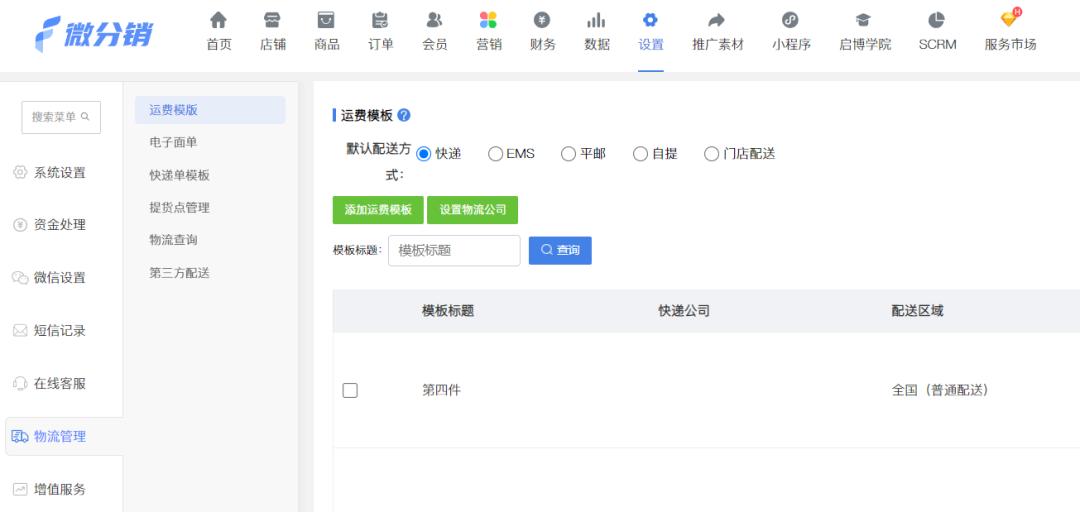The width and height of the screenshot is (1080, 512).
Task: Select the 自提 pickup radio button
Action: (640, 154)
